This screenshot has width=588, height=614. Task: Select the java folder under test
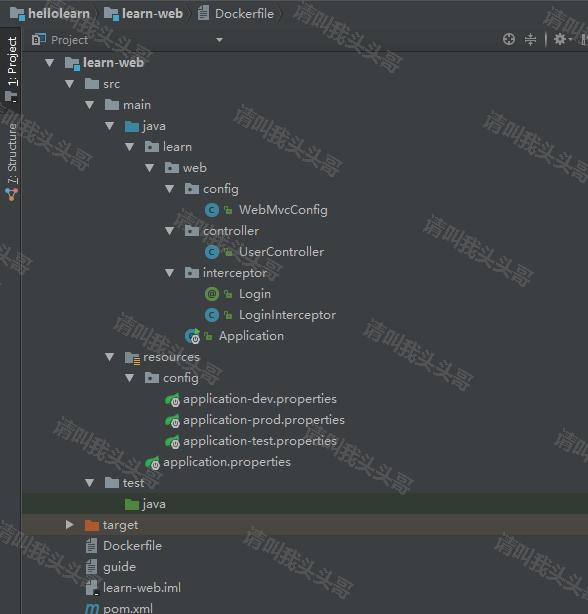154,504
